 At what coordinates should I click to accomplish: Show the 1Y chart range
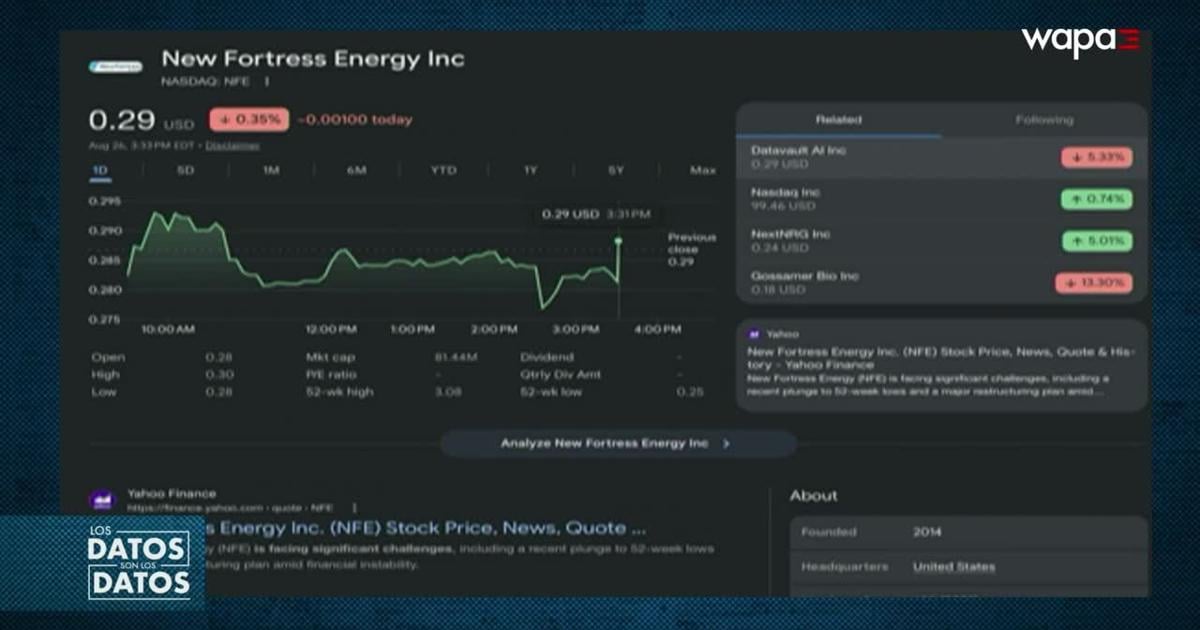(x=530, y=171)
